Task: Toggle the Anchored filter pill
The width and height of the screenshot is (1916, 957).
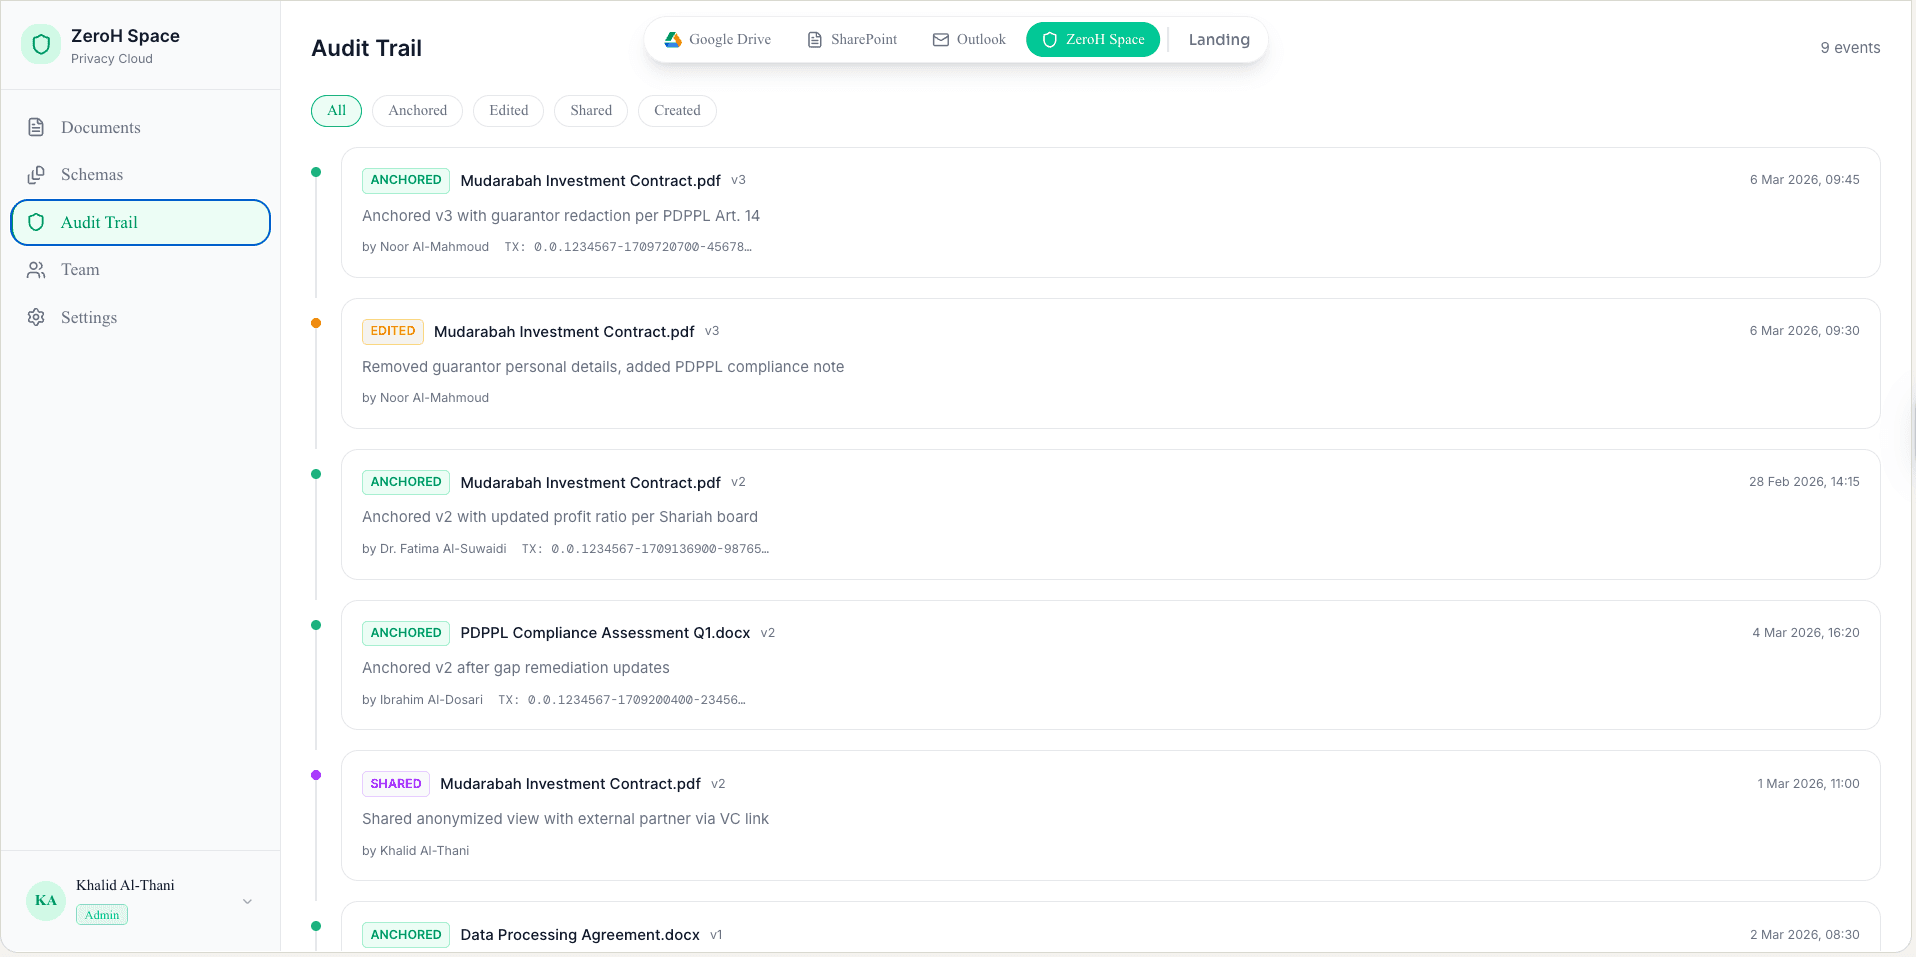Action: (x=417, y=110)
